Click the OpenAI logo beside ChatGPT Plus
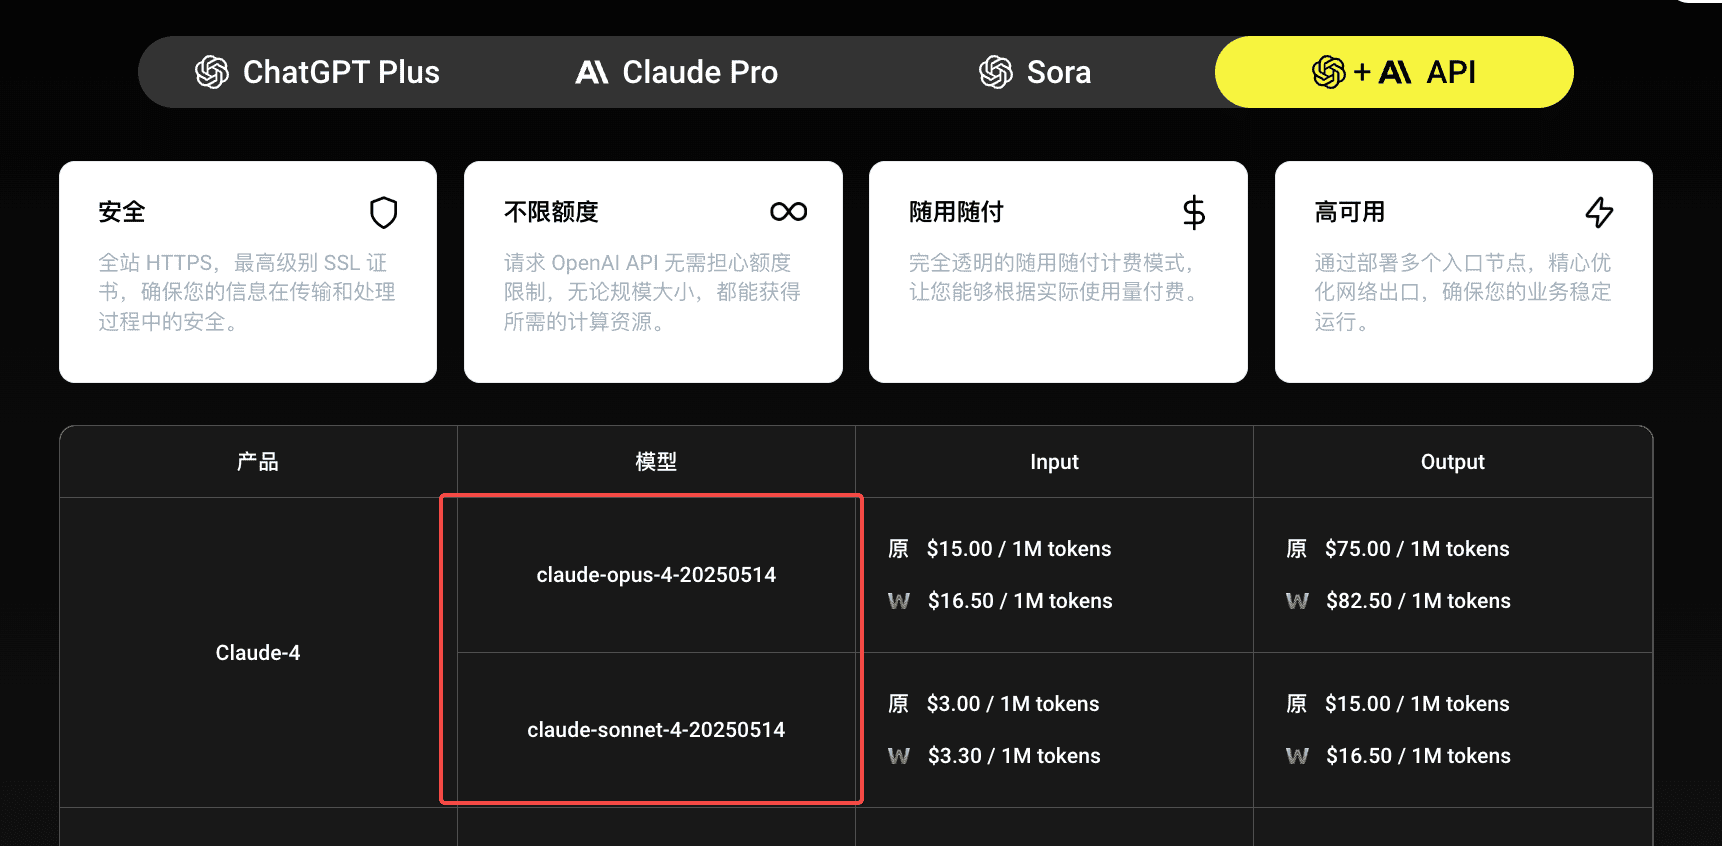1722x846 pixels. [212, 72]
